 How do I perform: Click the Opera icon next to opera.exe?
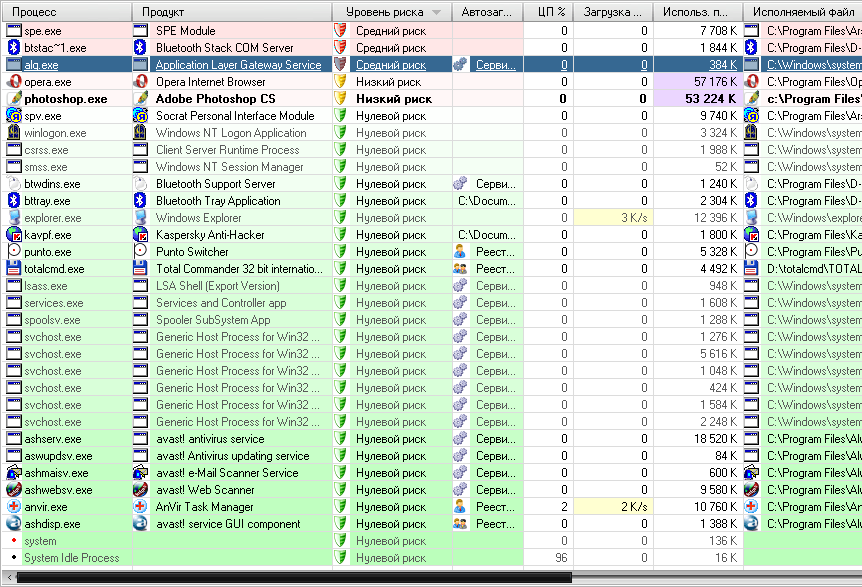coord(13,82)
